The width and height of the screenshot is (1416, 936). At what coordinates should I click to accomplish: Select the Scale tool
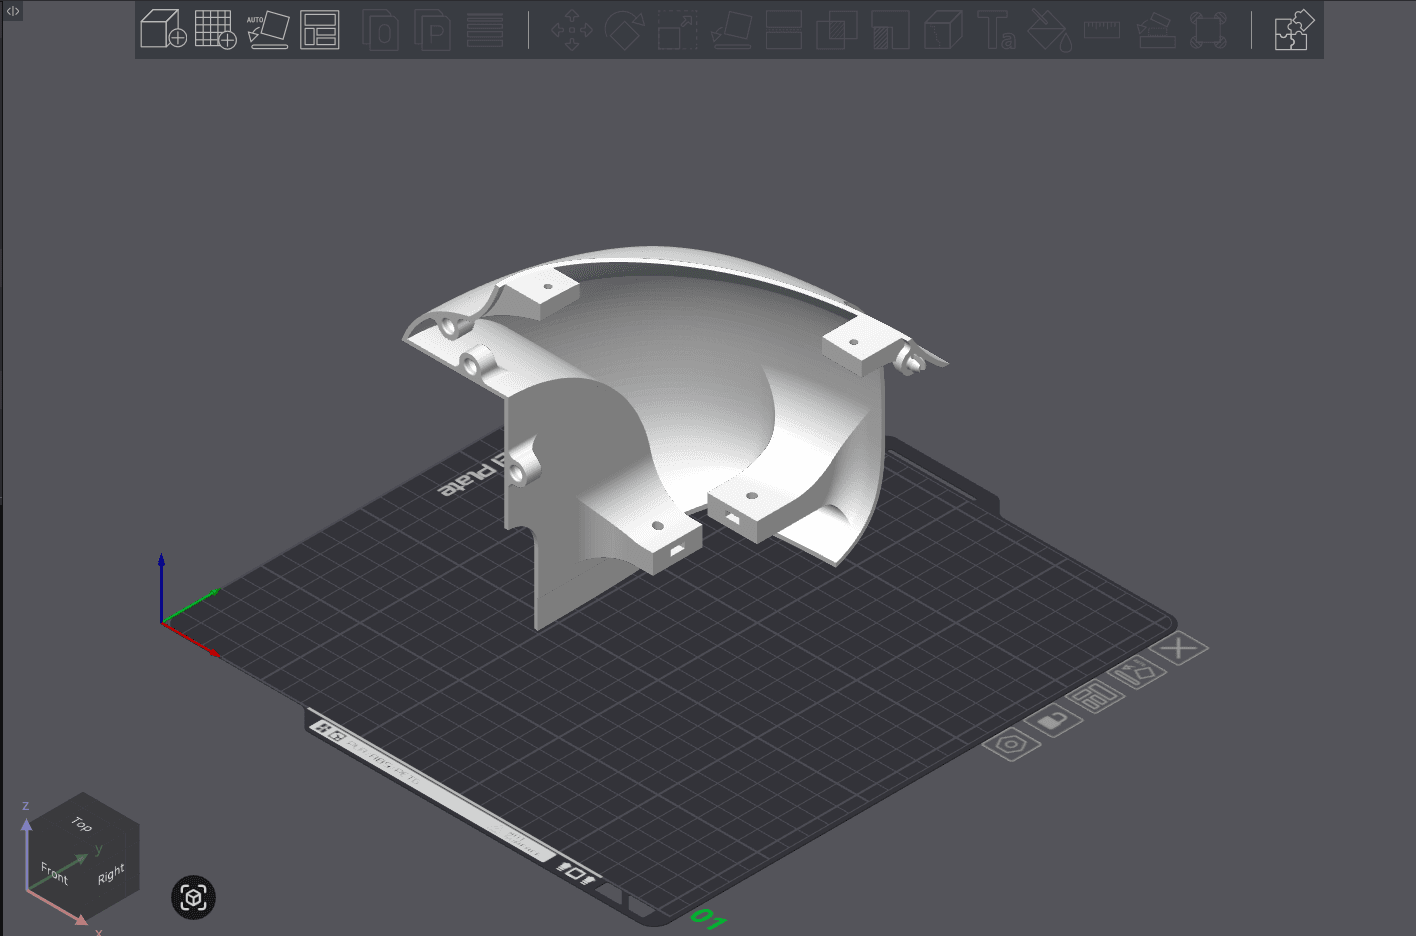point(676,30)
